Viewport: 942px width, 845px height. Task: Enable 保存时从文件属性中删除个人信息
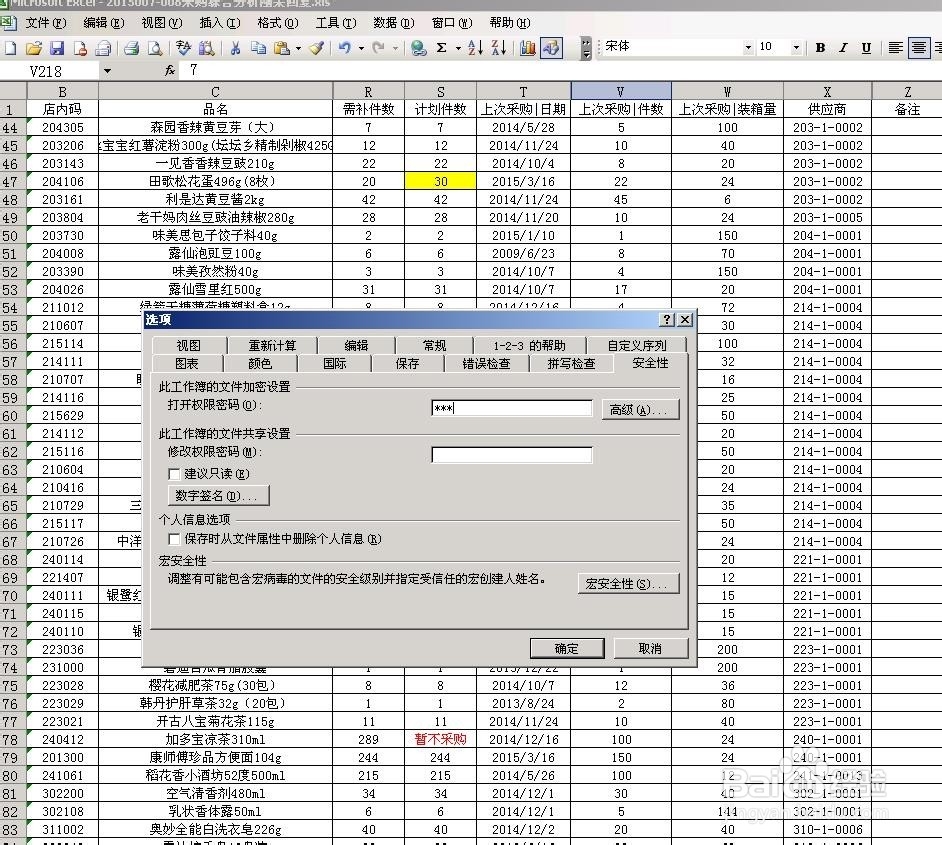pyautogui.click(x=176, y=538)
